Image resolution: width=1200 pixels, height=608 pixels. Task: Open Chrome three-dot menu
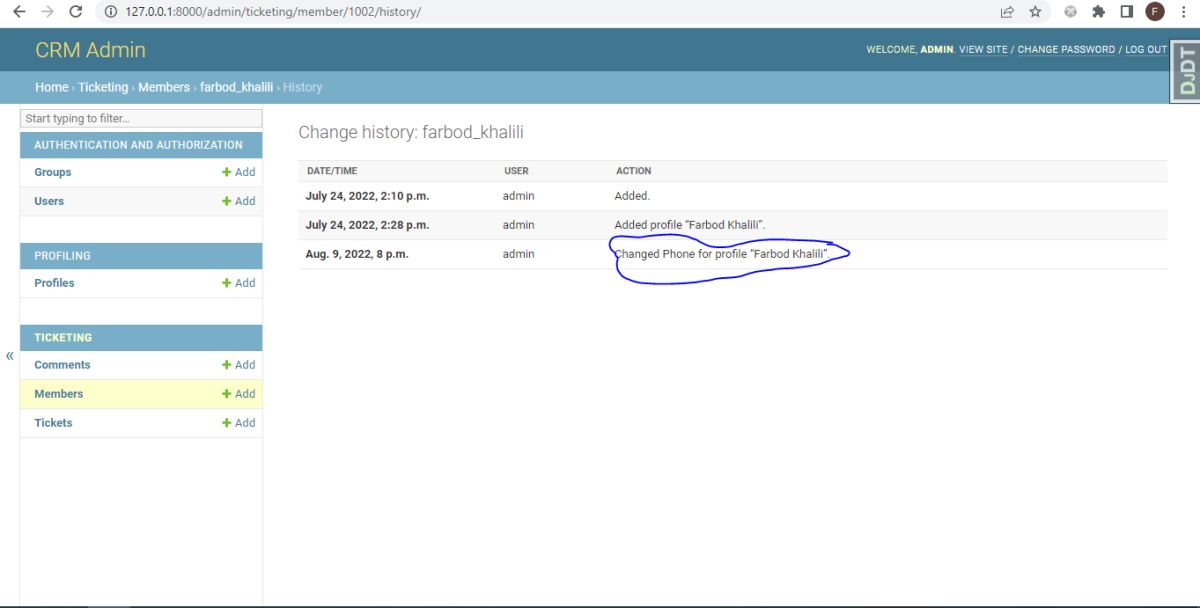click(x=1183, y=12)
